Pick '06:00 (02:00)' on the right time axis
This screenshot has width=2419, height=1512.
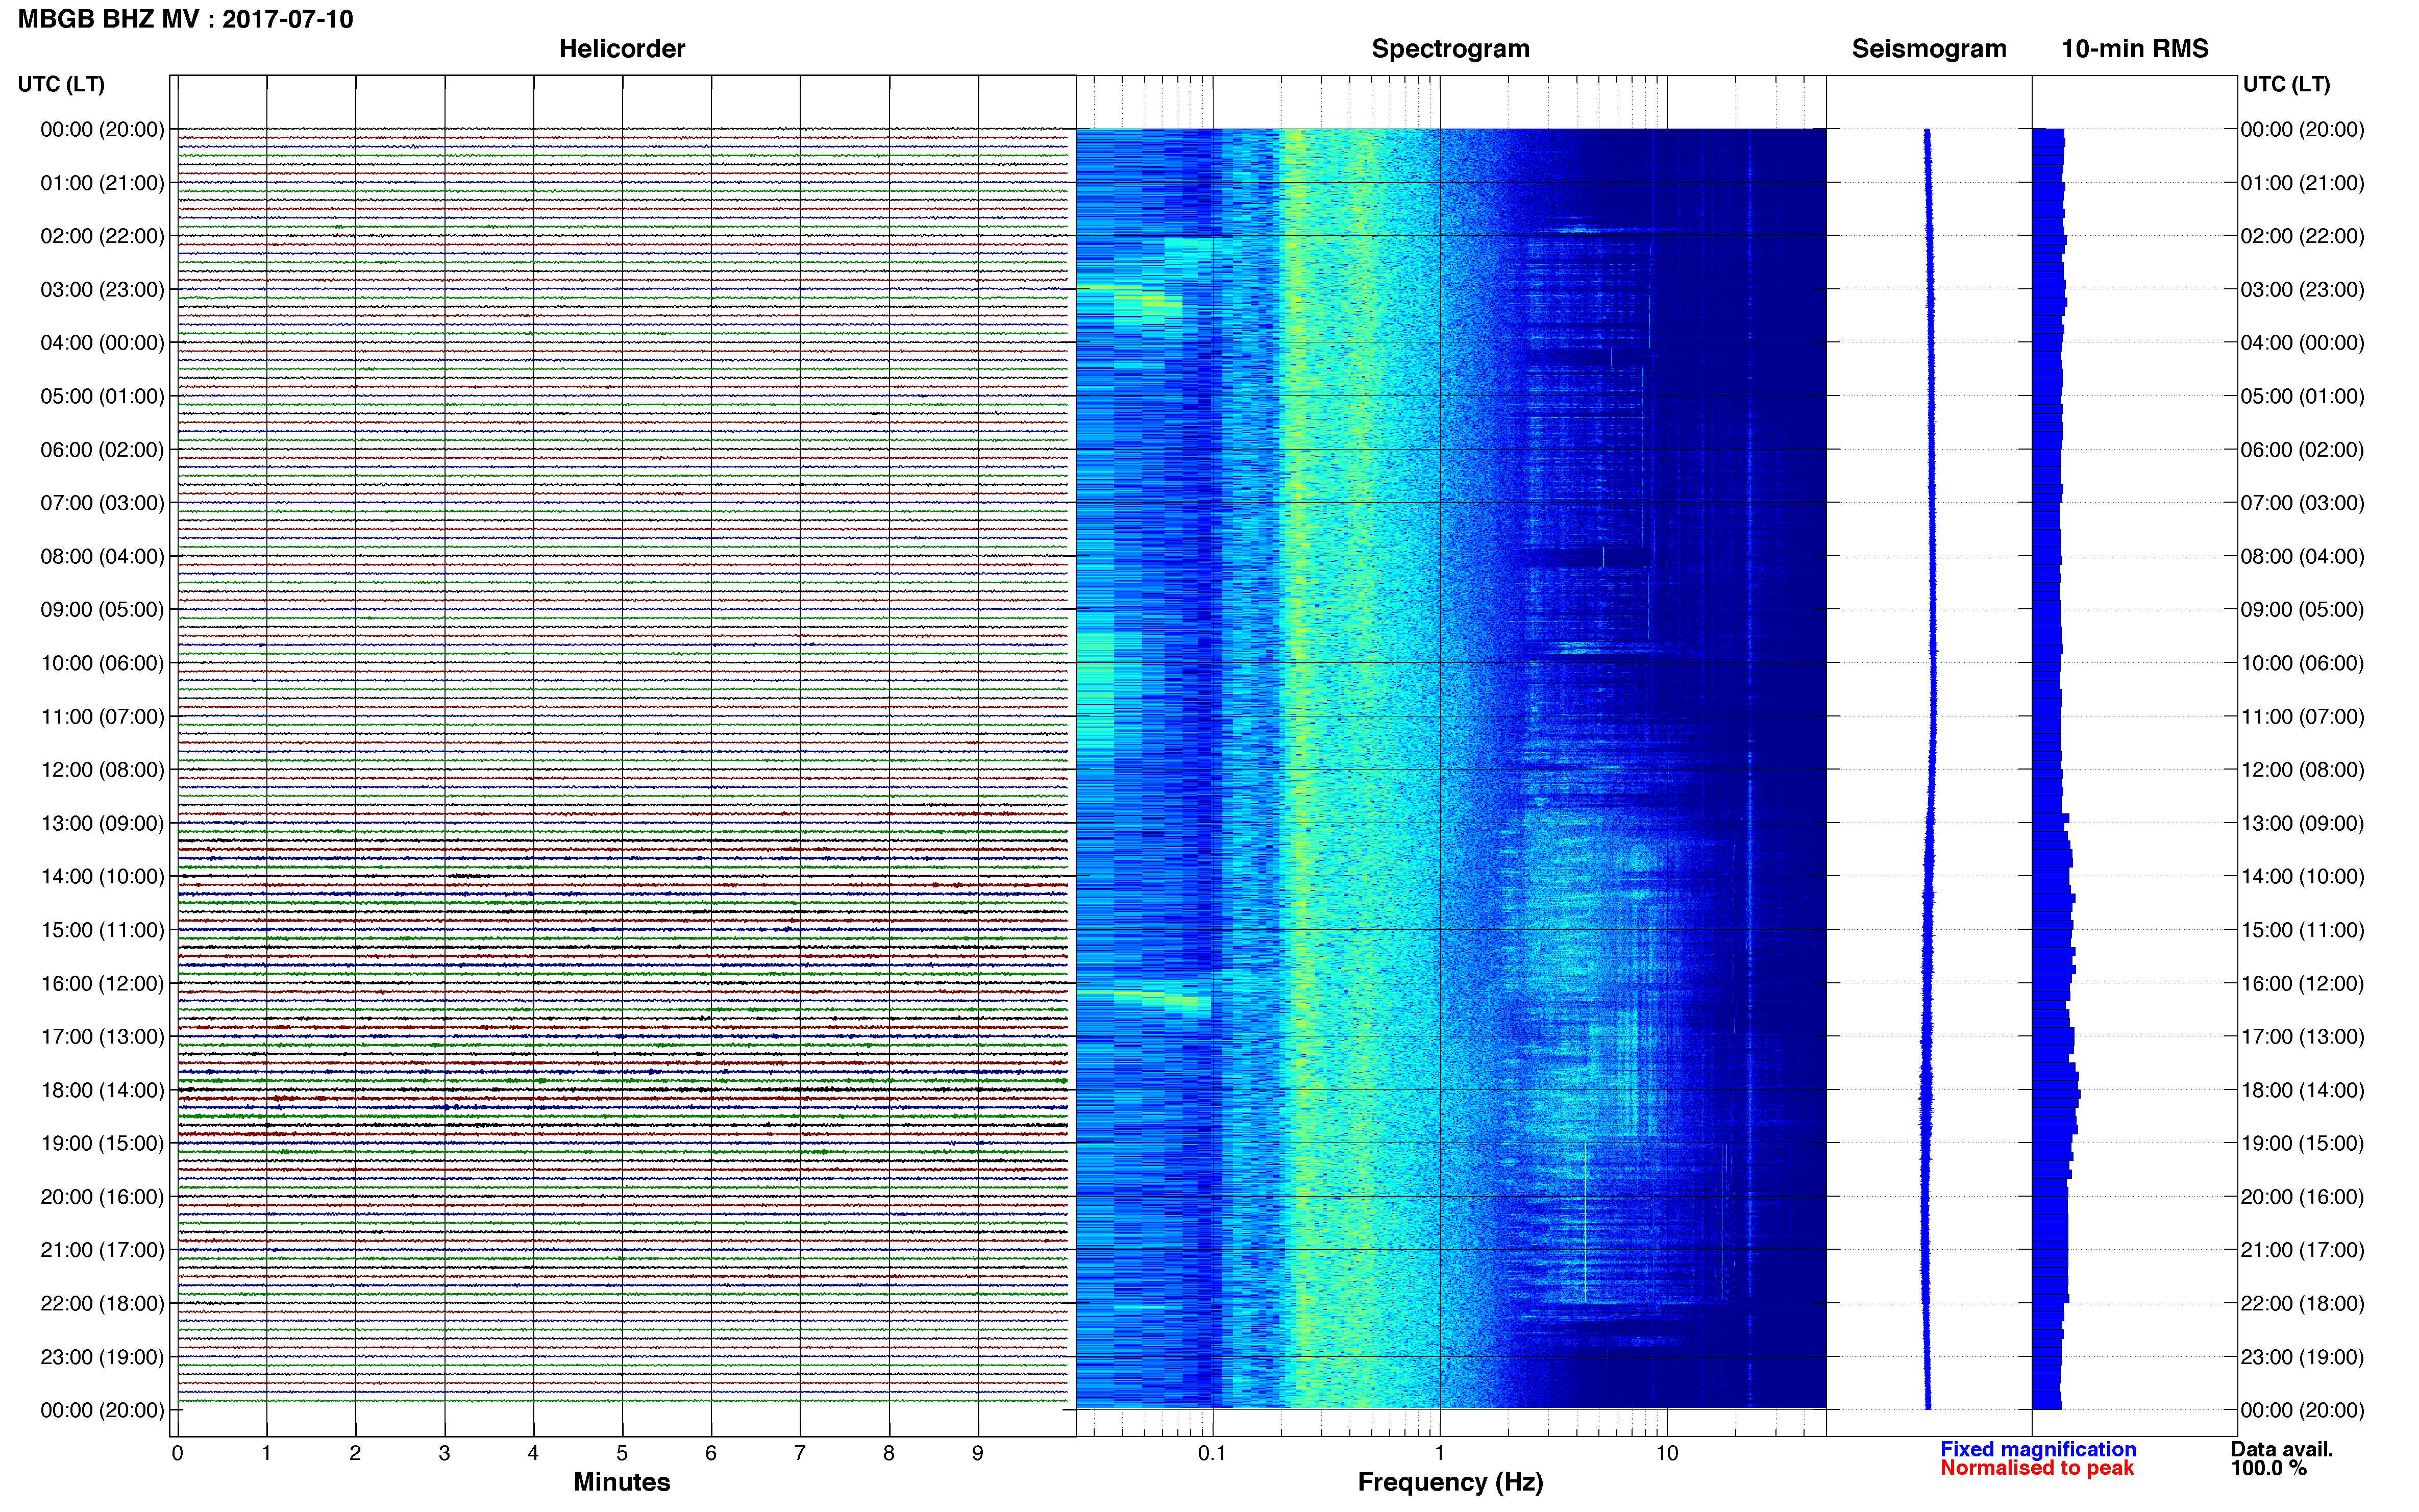point(2302,450)
